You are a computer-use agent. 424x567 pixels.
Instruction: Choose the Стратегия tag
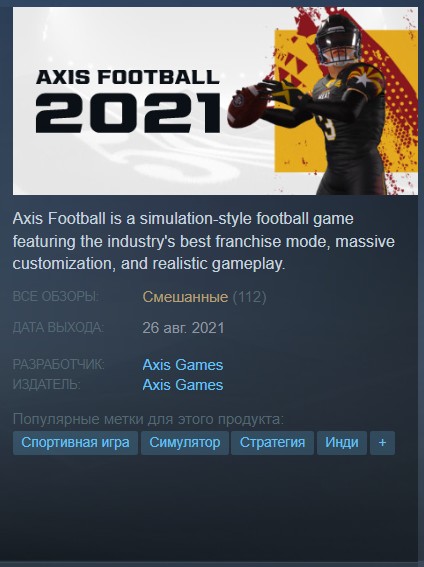[272, 443]
